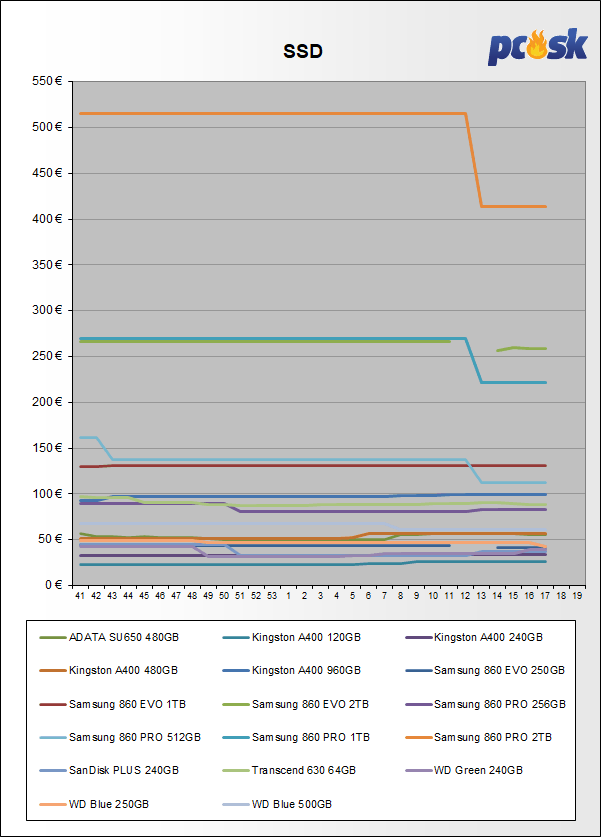The image size is (601, 837).
Task: Click week 41 on the x-axis
Action: 80,596
